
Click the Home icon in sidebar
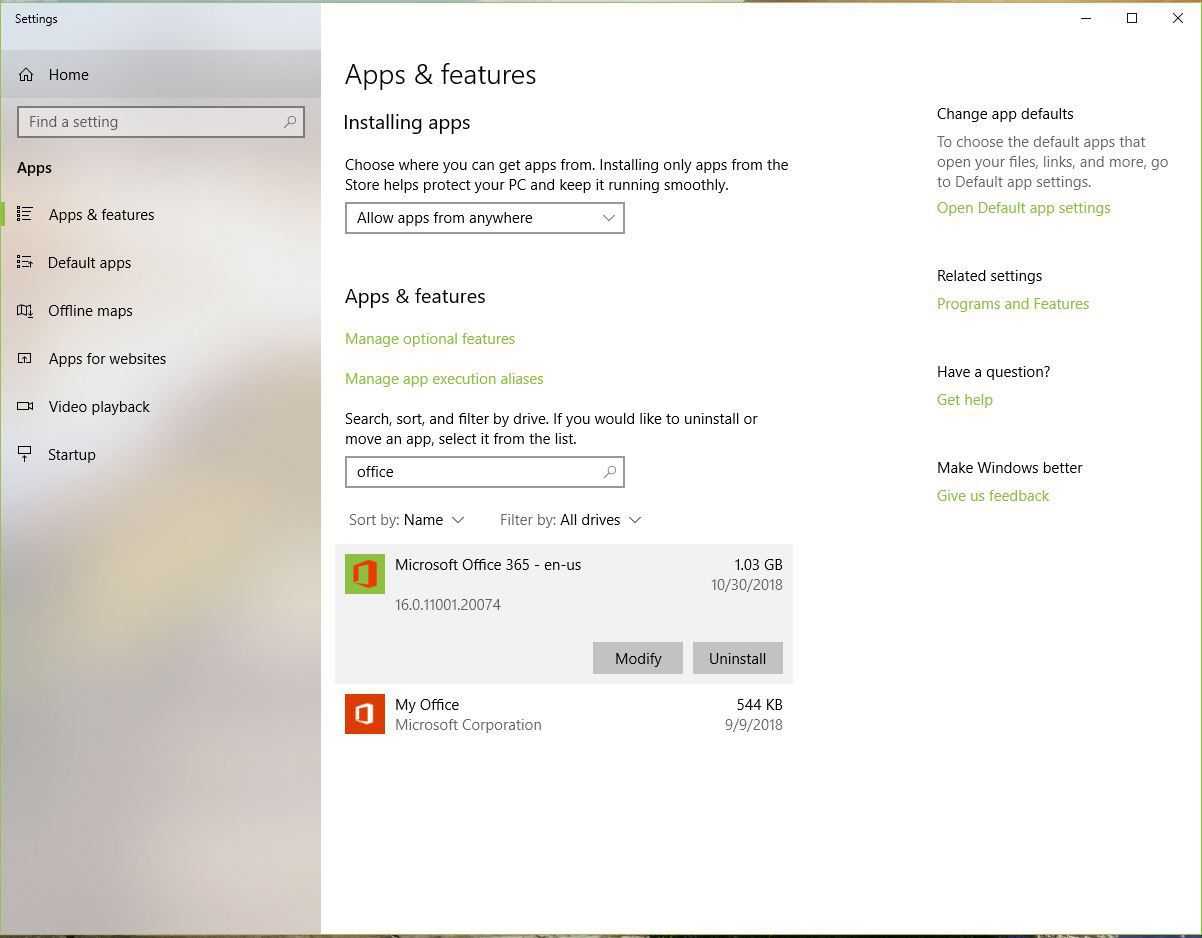pyautogui.click(x=26, y=75)
